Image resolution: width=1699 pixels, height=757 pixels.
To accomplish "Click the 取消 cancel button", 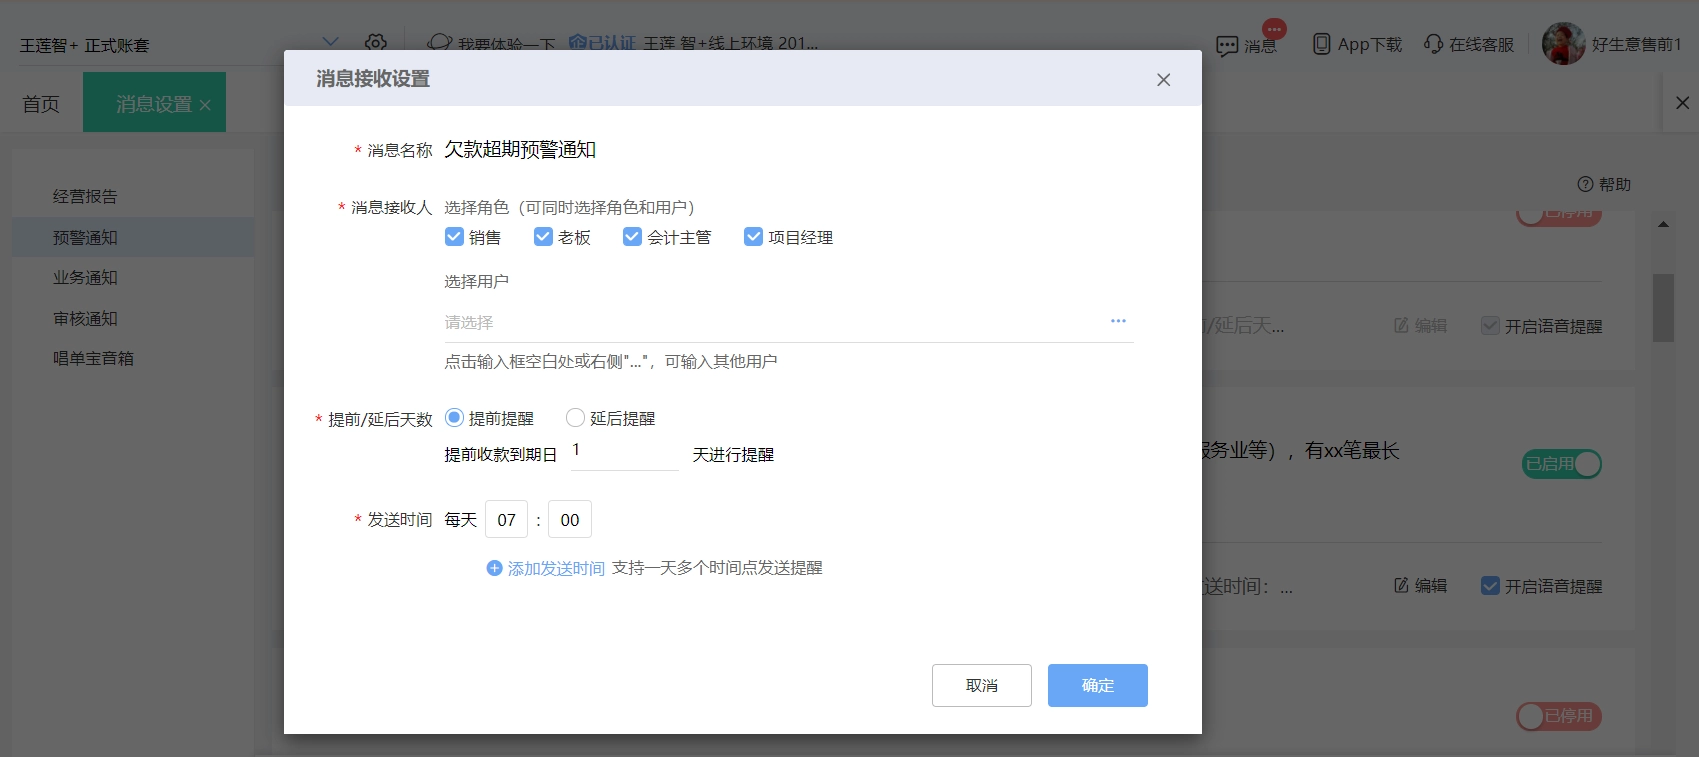I will [x=981, y=685].
